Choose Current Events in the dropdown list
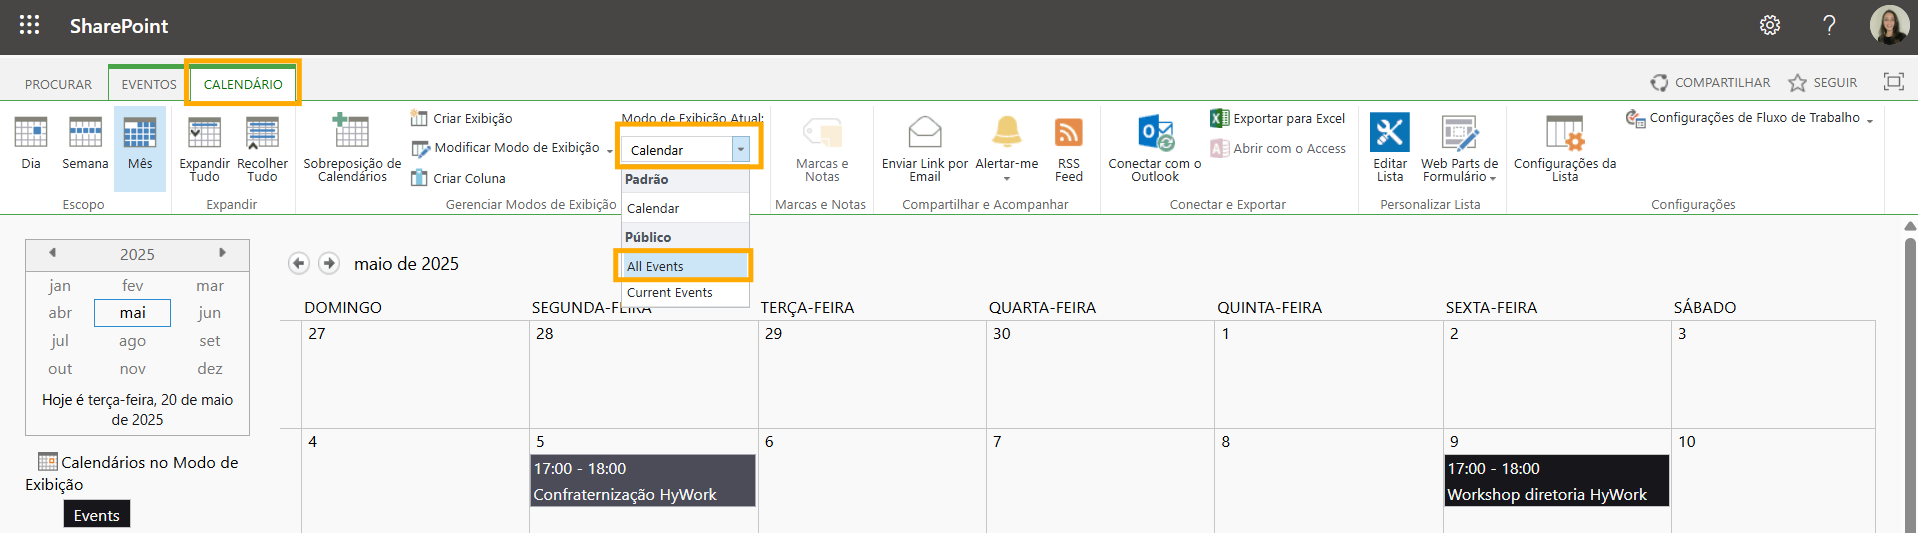Screen dimensions: 1918x533 [x=670, y=293]
